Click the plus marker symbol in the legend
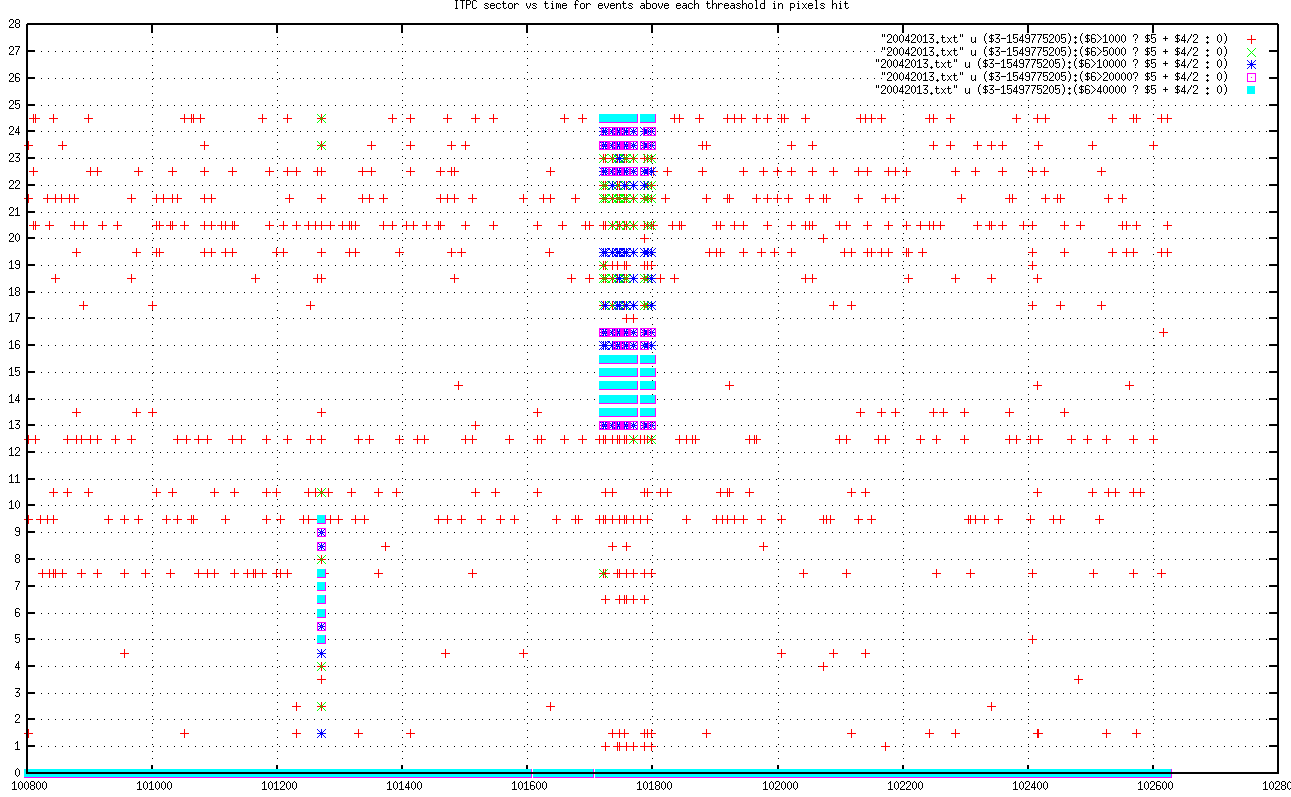 coord(1250,38)
